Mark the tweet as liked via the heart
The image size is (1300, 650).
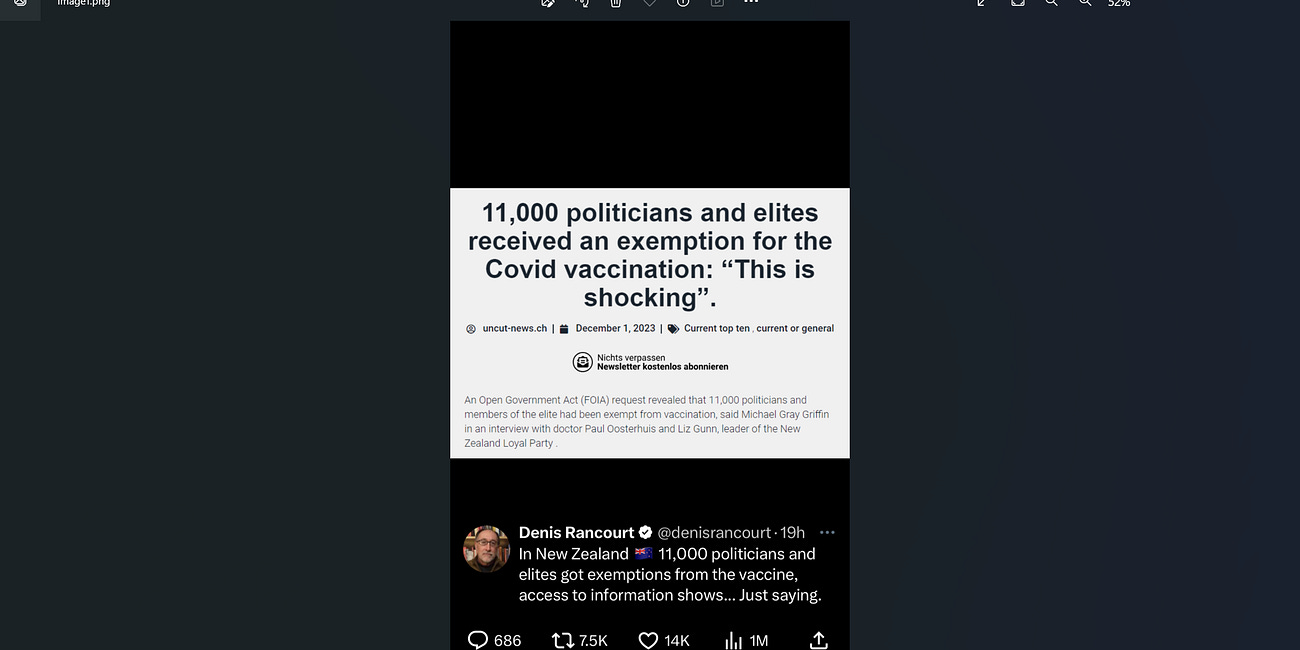click(647, 640)
